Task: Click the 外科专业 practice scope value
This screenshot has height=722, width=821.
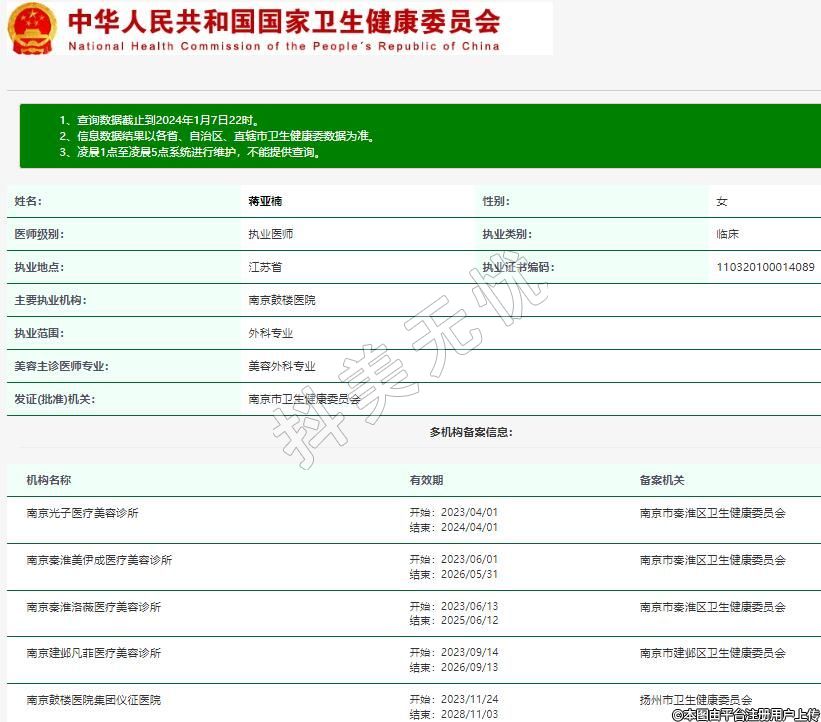Action: [x=270, y=333]
